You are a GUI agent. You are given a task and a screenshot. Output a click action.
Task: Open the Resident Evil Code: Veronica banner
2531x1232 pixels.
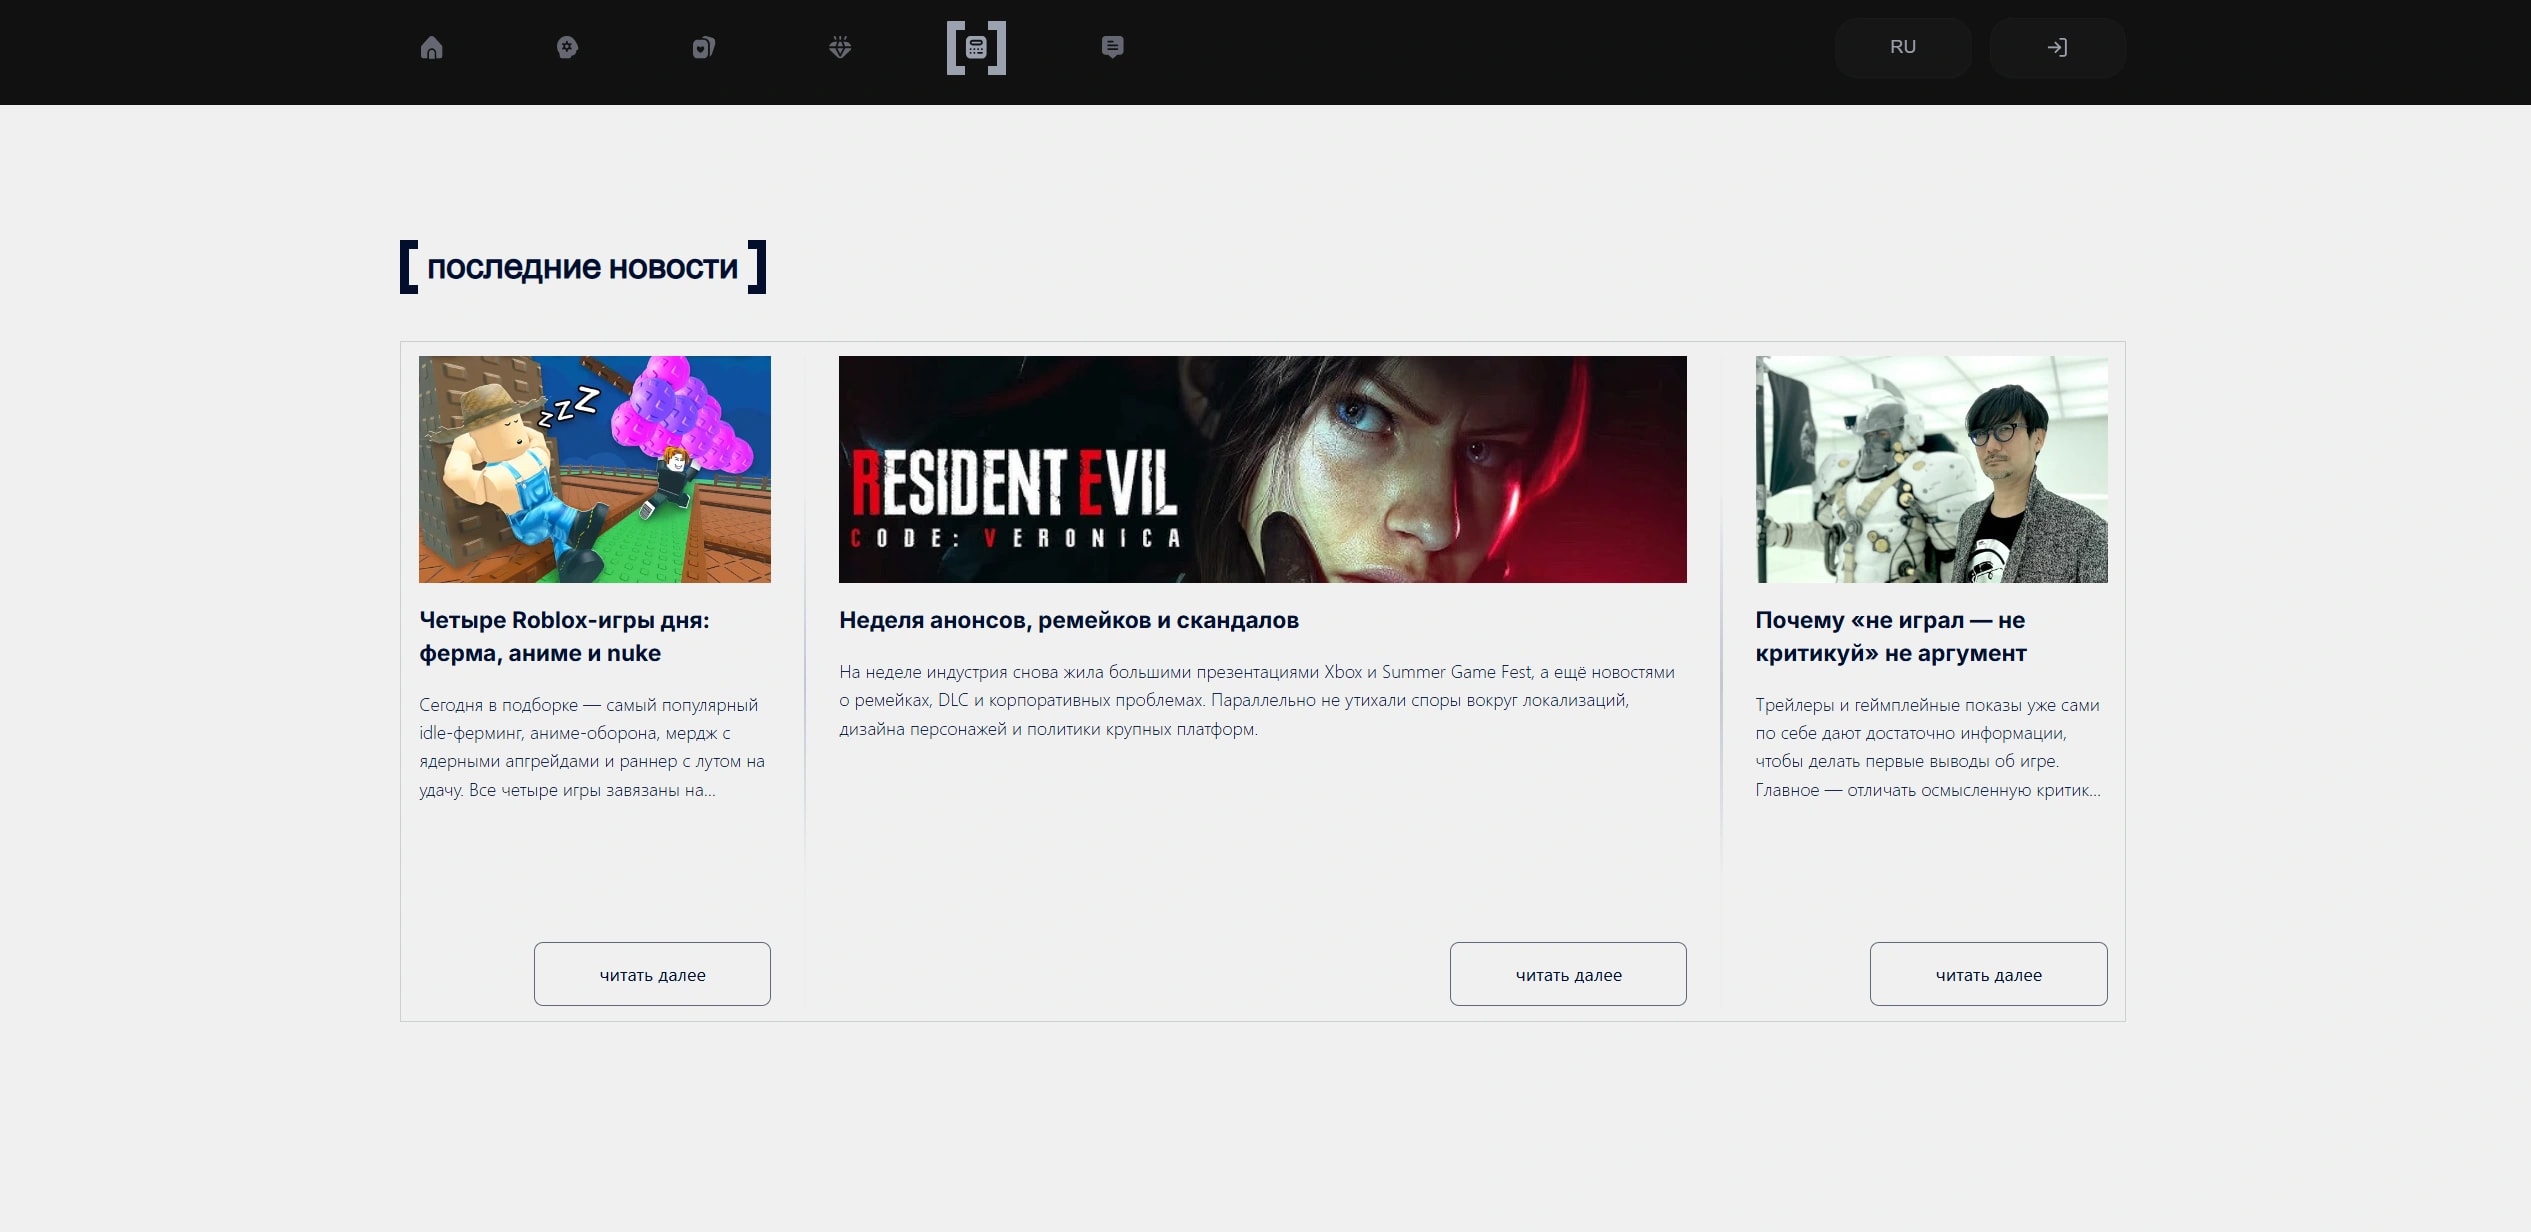pyautogui.click(x=1262, y=469)
